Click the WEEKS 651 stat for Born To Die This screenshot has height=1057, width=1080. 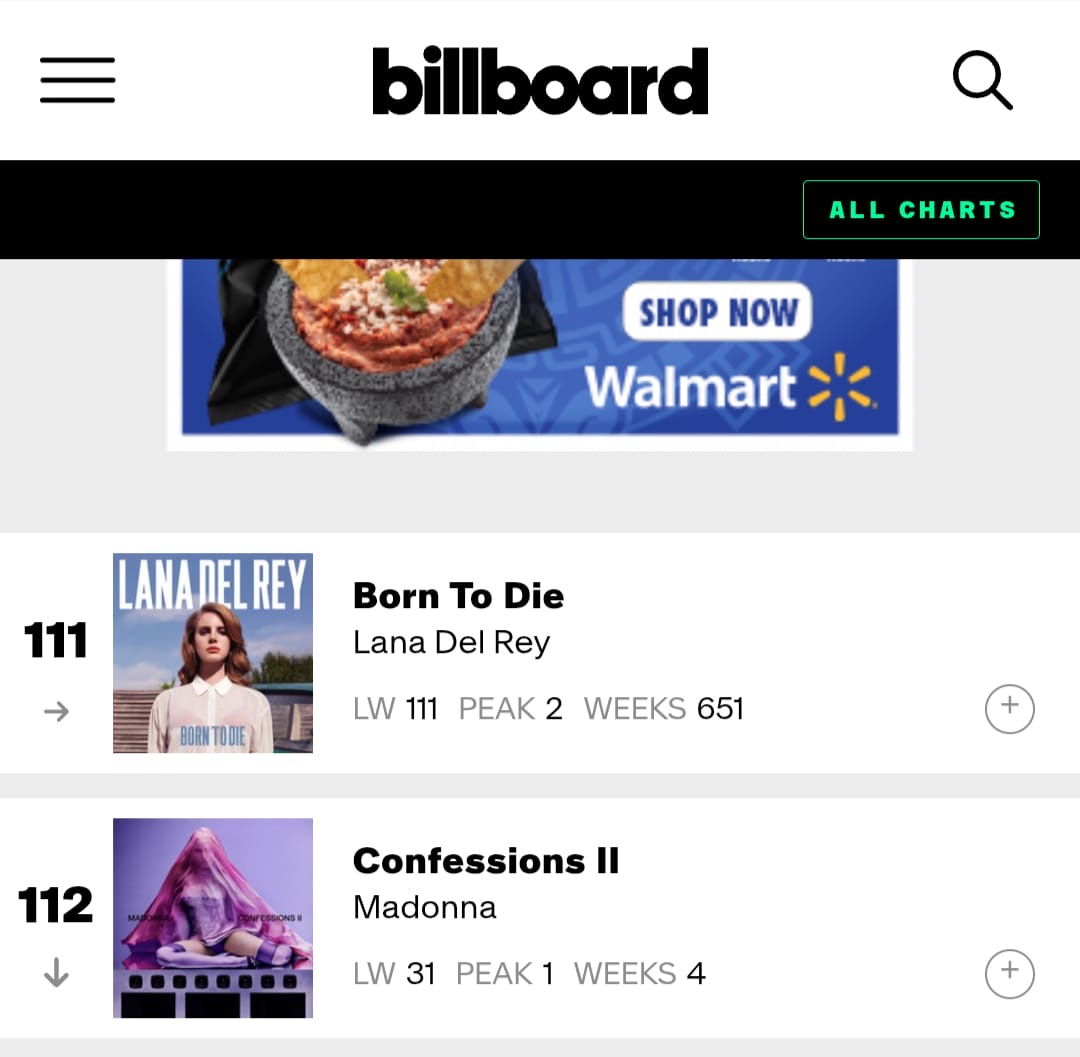click(663, 709)
